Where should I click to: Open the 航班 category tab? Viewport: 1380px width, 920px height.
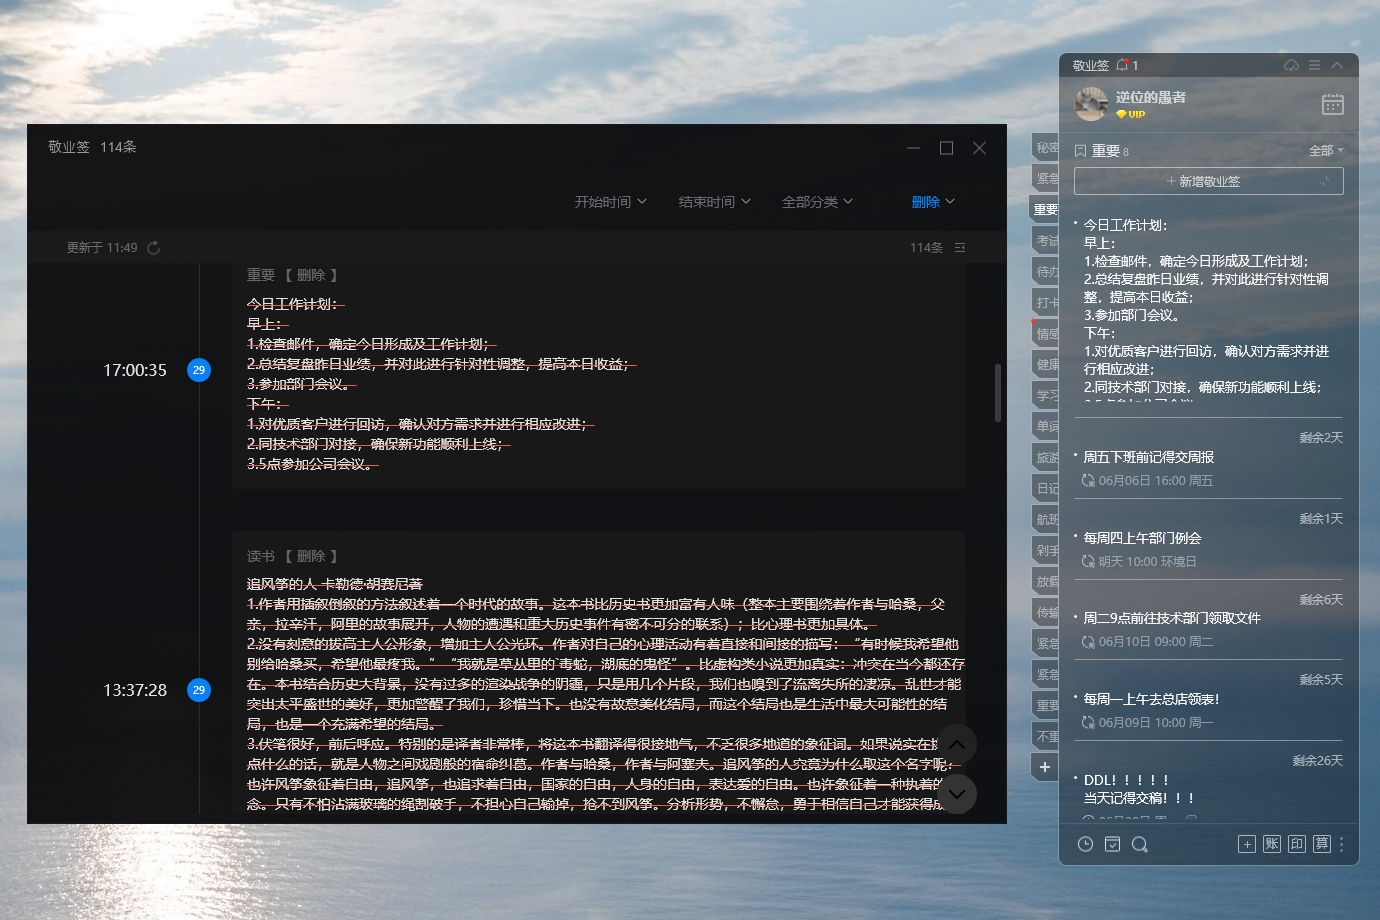[1046, 519]
